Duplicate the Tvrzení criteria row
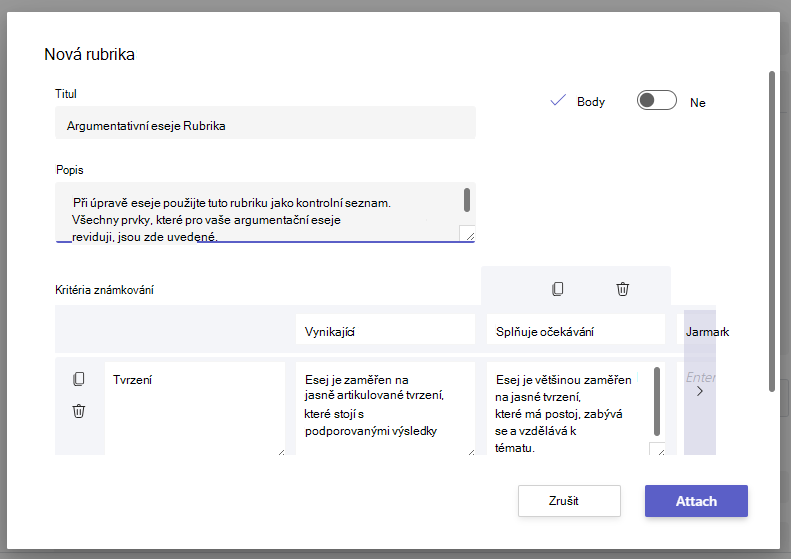 point(79,379)
